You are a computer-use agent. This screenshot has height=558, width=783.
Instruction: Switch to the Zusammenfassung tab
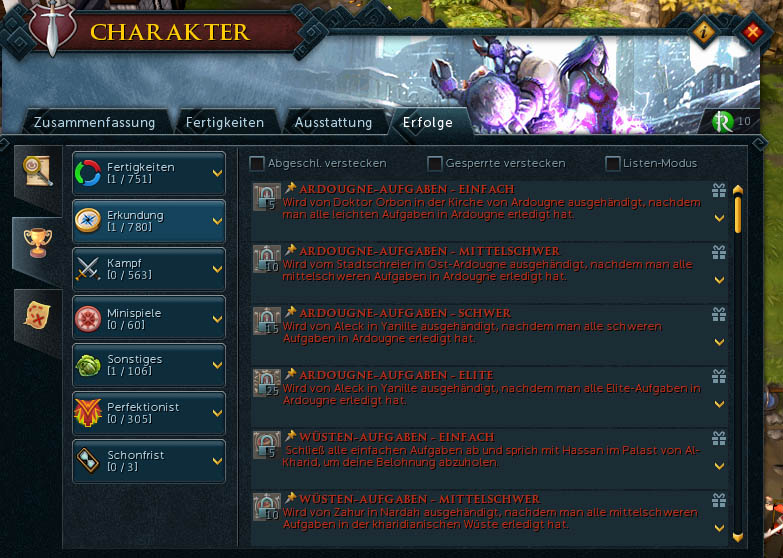pos(94,122)
